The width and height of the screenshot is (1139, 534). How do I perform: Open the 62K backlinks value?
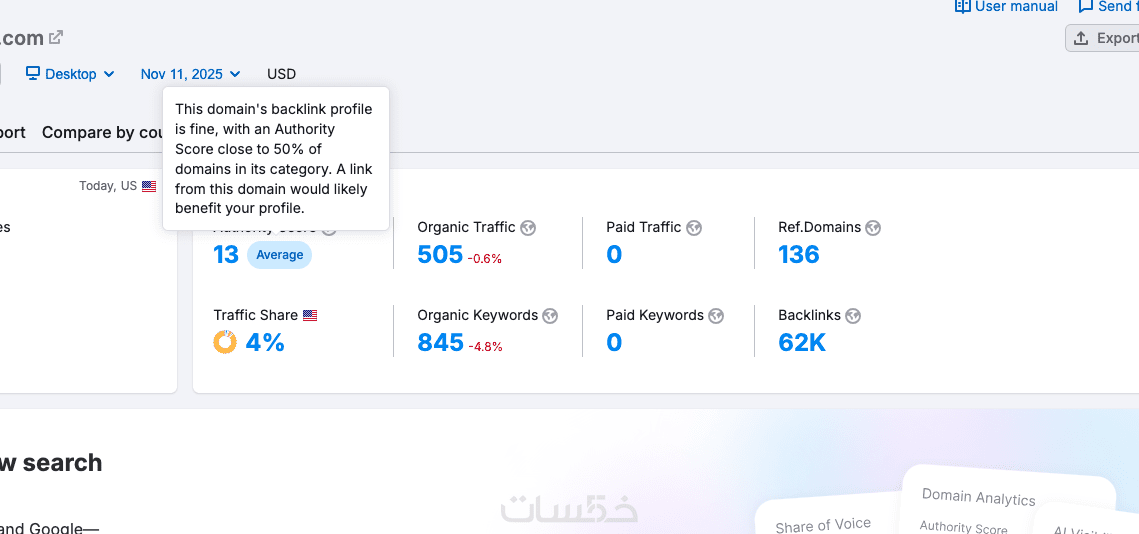tap(802, 343)
